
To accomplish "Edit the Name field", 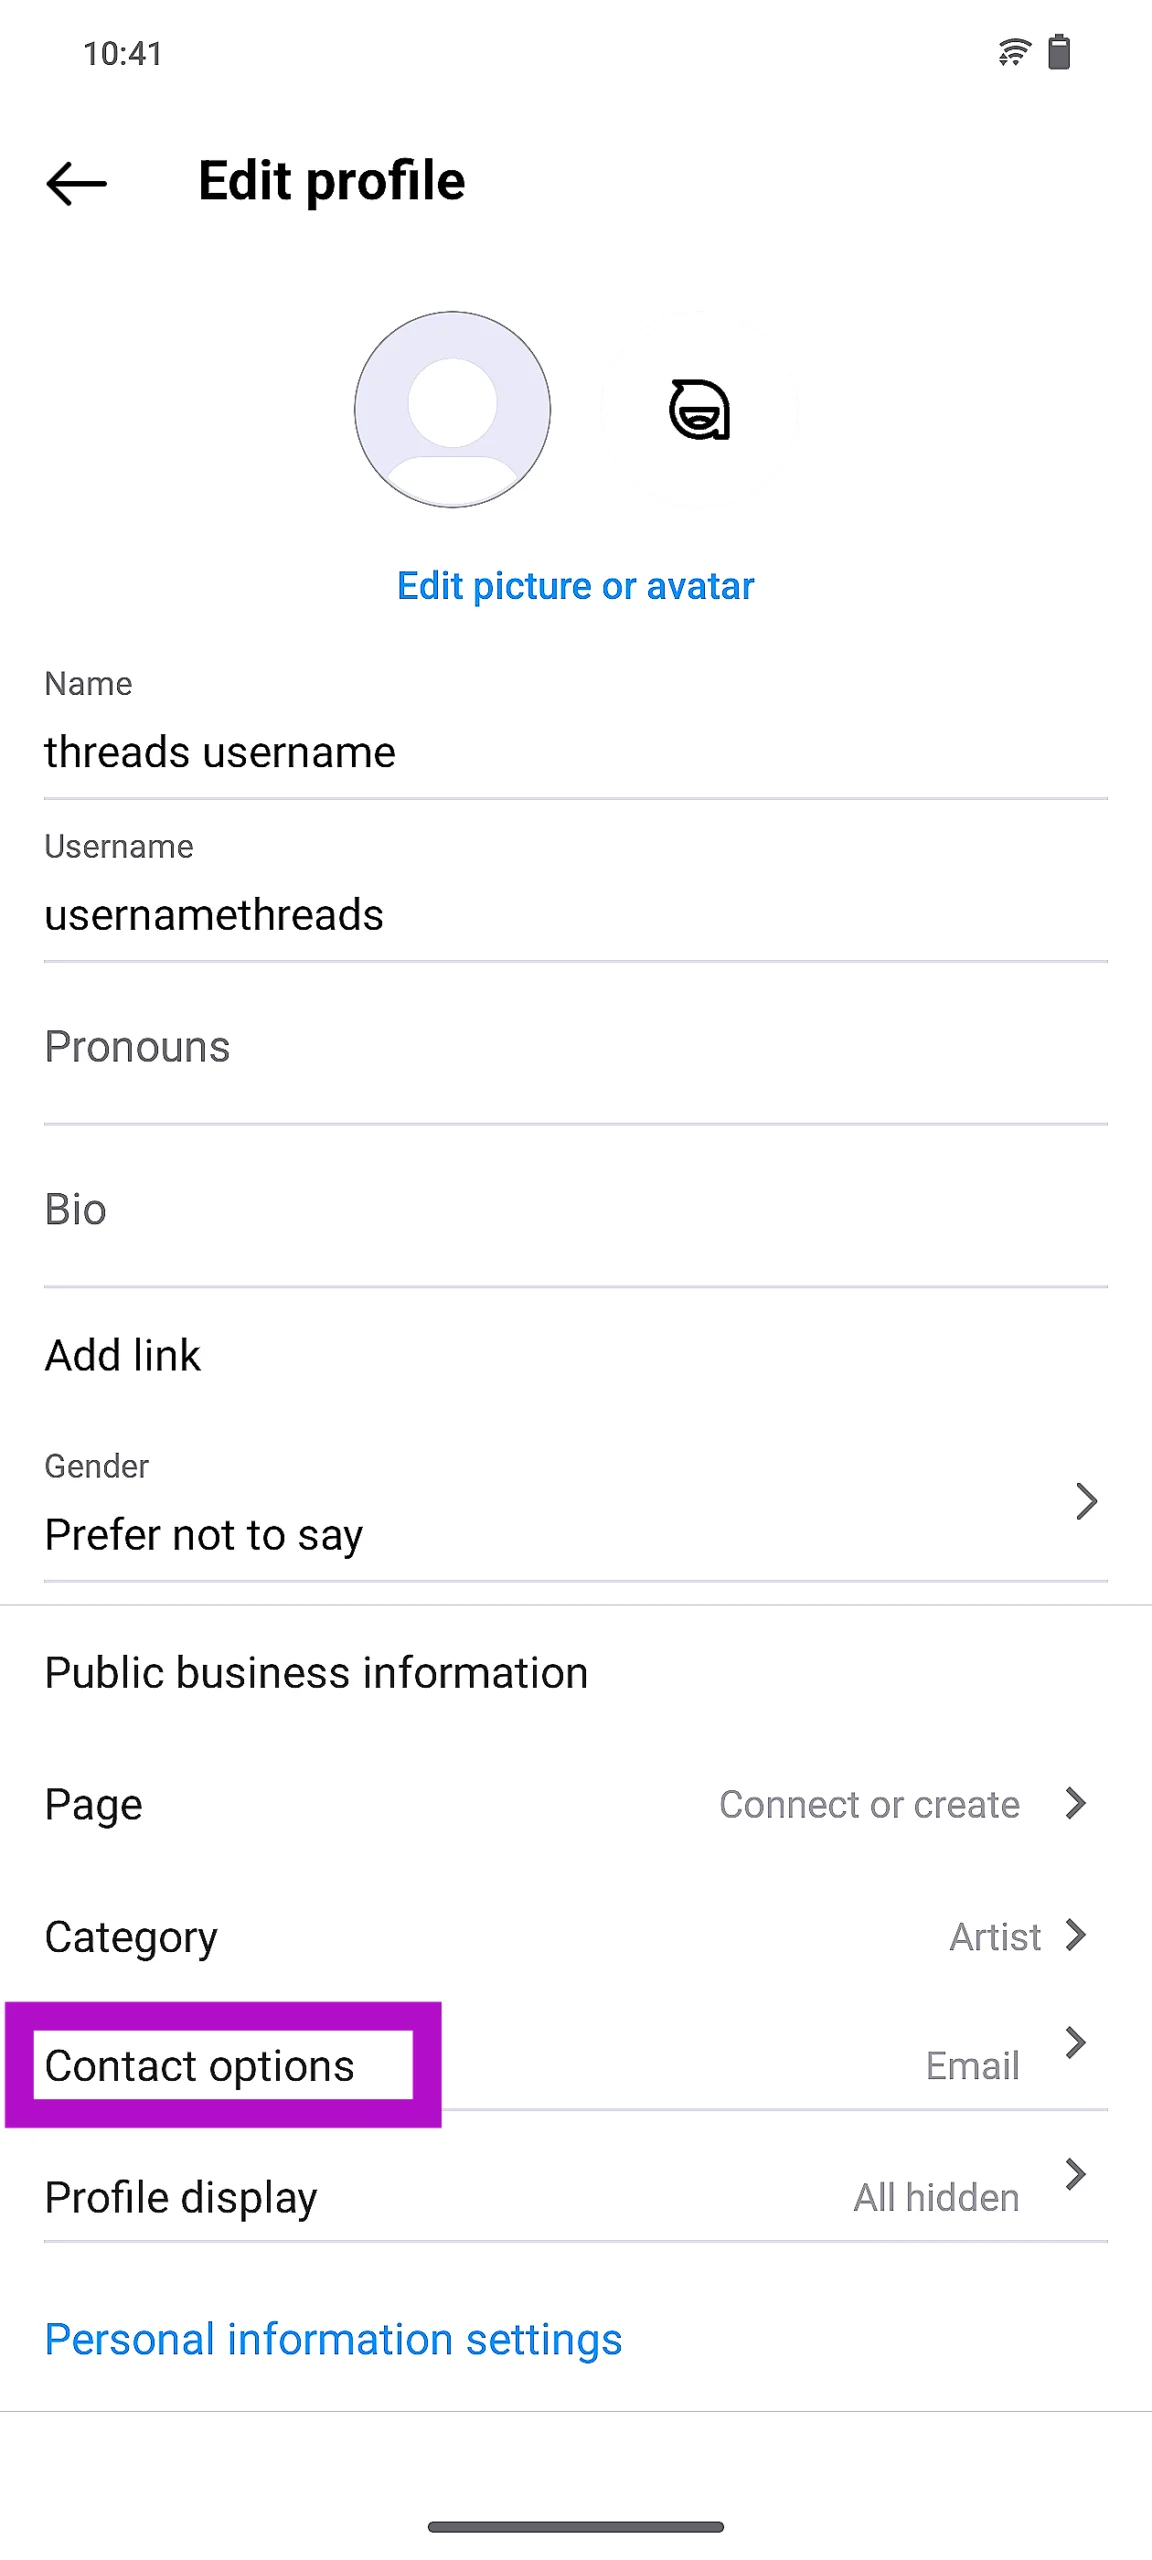I will click(x=575, y=752).
